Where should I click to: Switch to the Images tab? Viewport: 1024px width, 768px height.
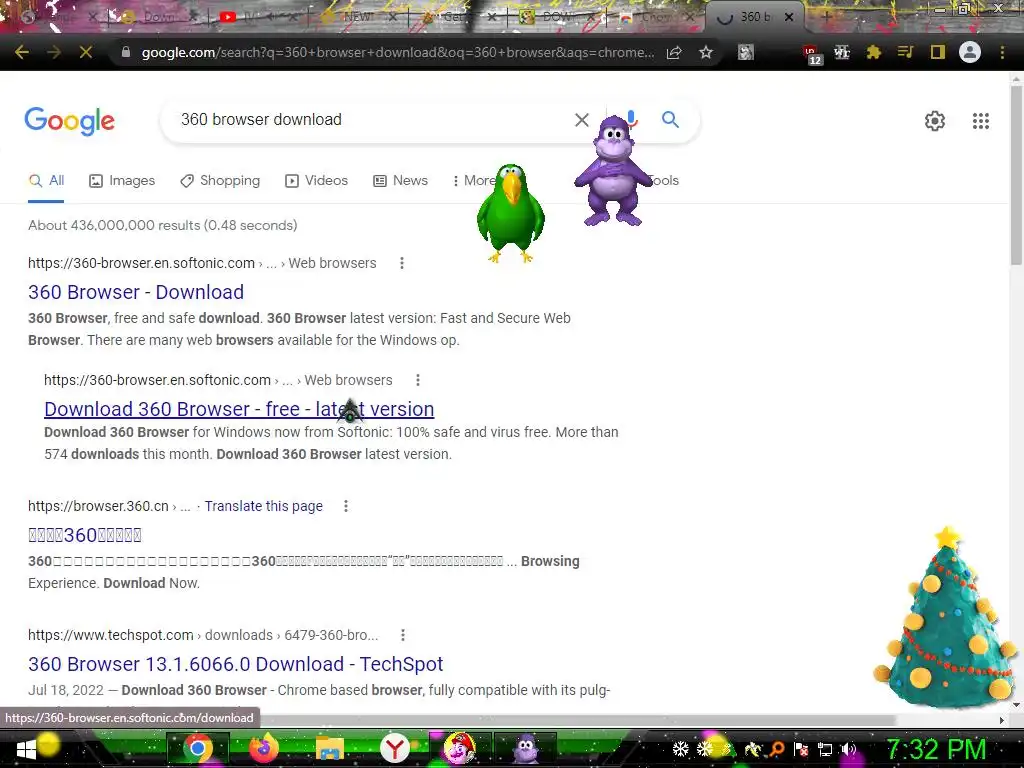(x=122, y=180)
